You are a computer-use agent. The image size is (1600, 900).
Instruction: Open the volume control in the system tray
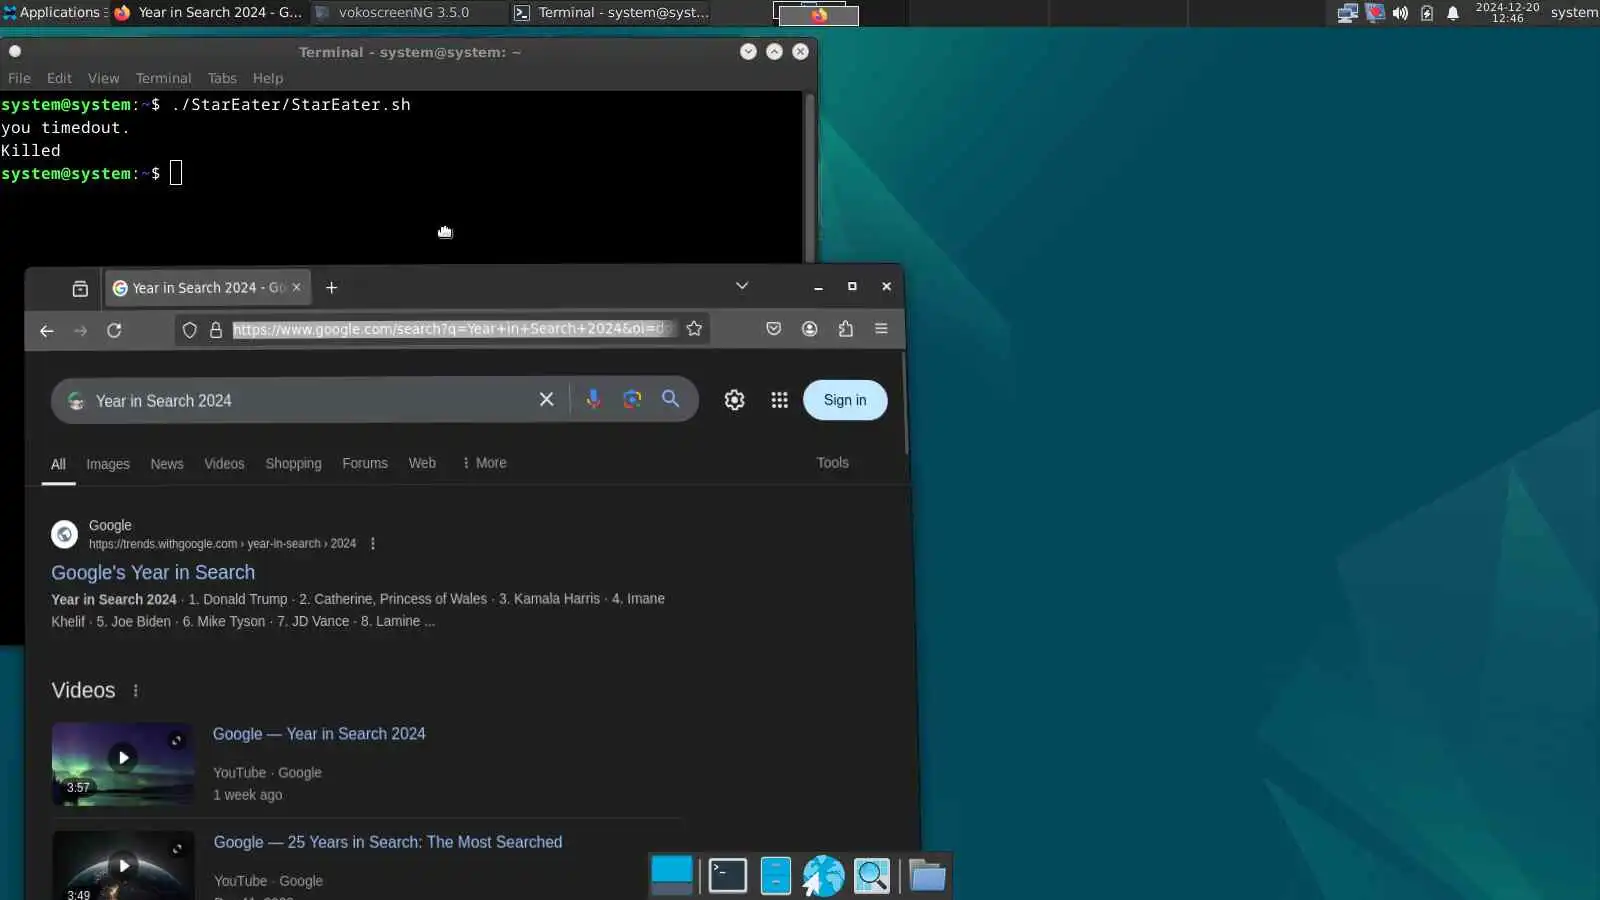coord(1400,13)
